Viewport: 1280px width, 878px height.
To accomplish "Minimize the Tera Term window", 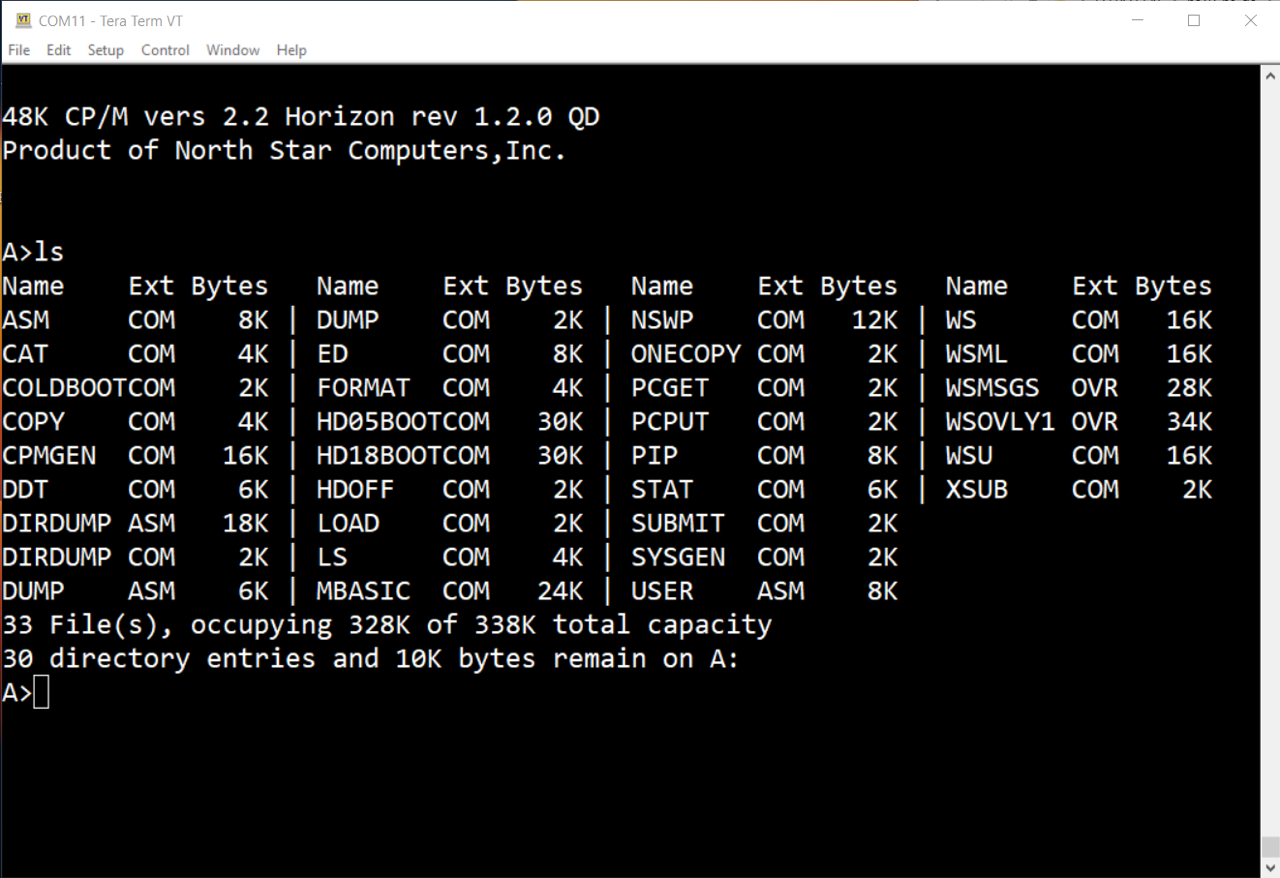I will click(1136, 21).
